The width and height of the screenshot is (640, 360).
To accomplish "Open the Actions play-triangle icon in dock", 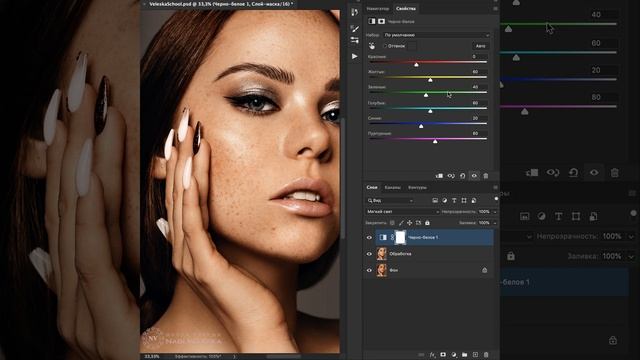I will (x=354, y=56).
